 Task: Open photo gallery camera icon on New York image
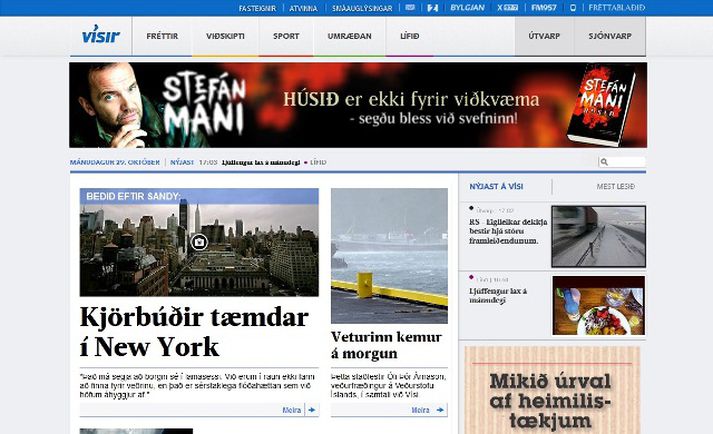(x=199, y=242)
